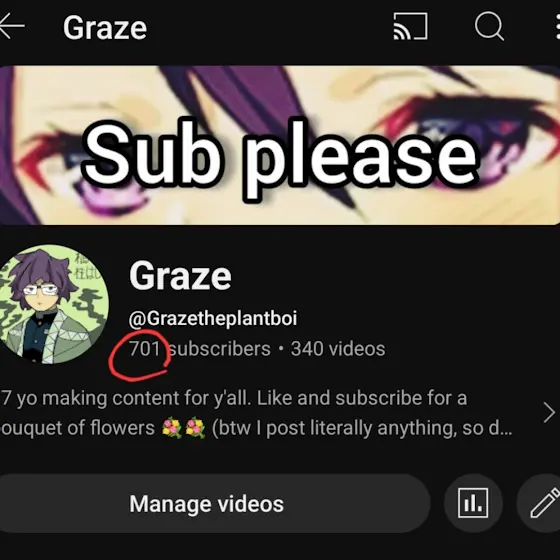Tap the red circle annotation around 701
The width and height of the screenshot is (560, 560).
(x=139, y=356)
